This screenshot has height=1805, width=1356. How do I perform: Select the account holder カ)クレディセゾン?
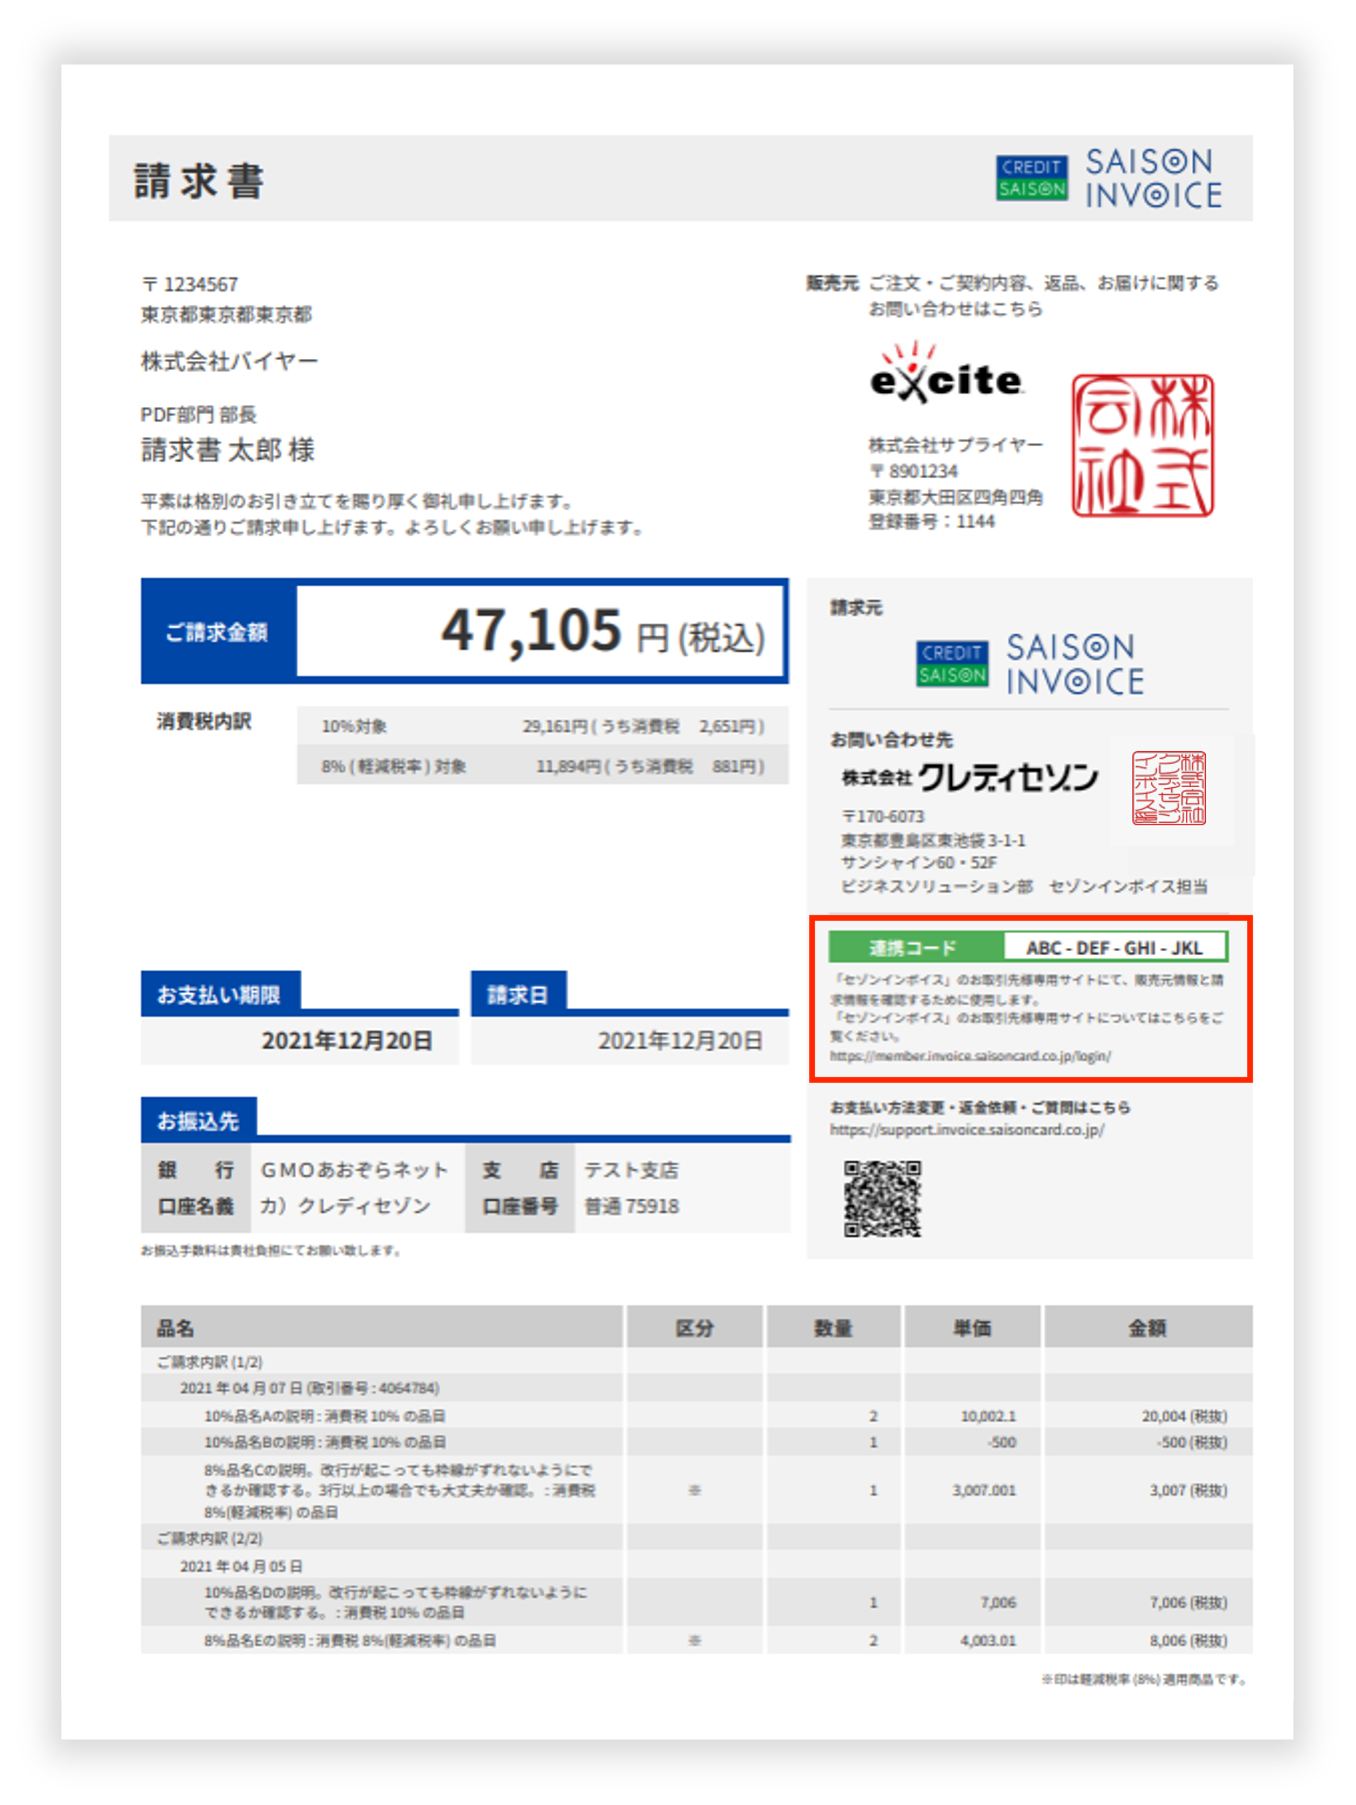(x=346, y=1206)
